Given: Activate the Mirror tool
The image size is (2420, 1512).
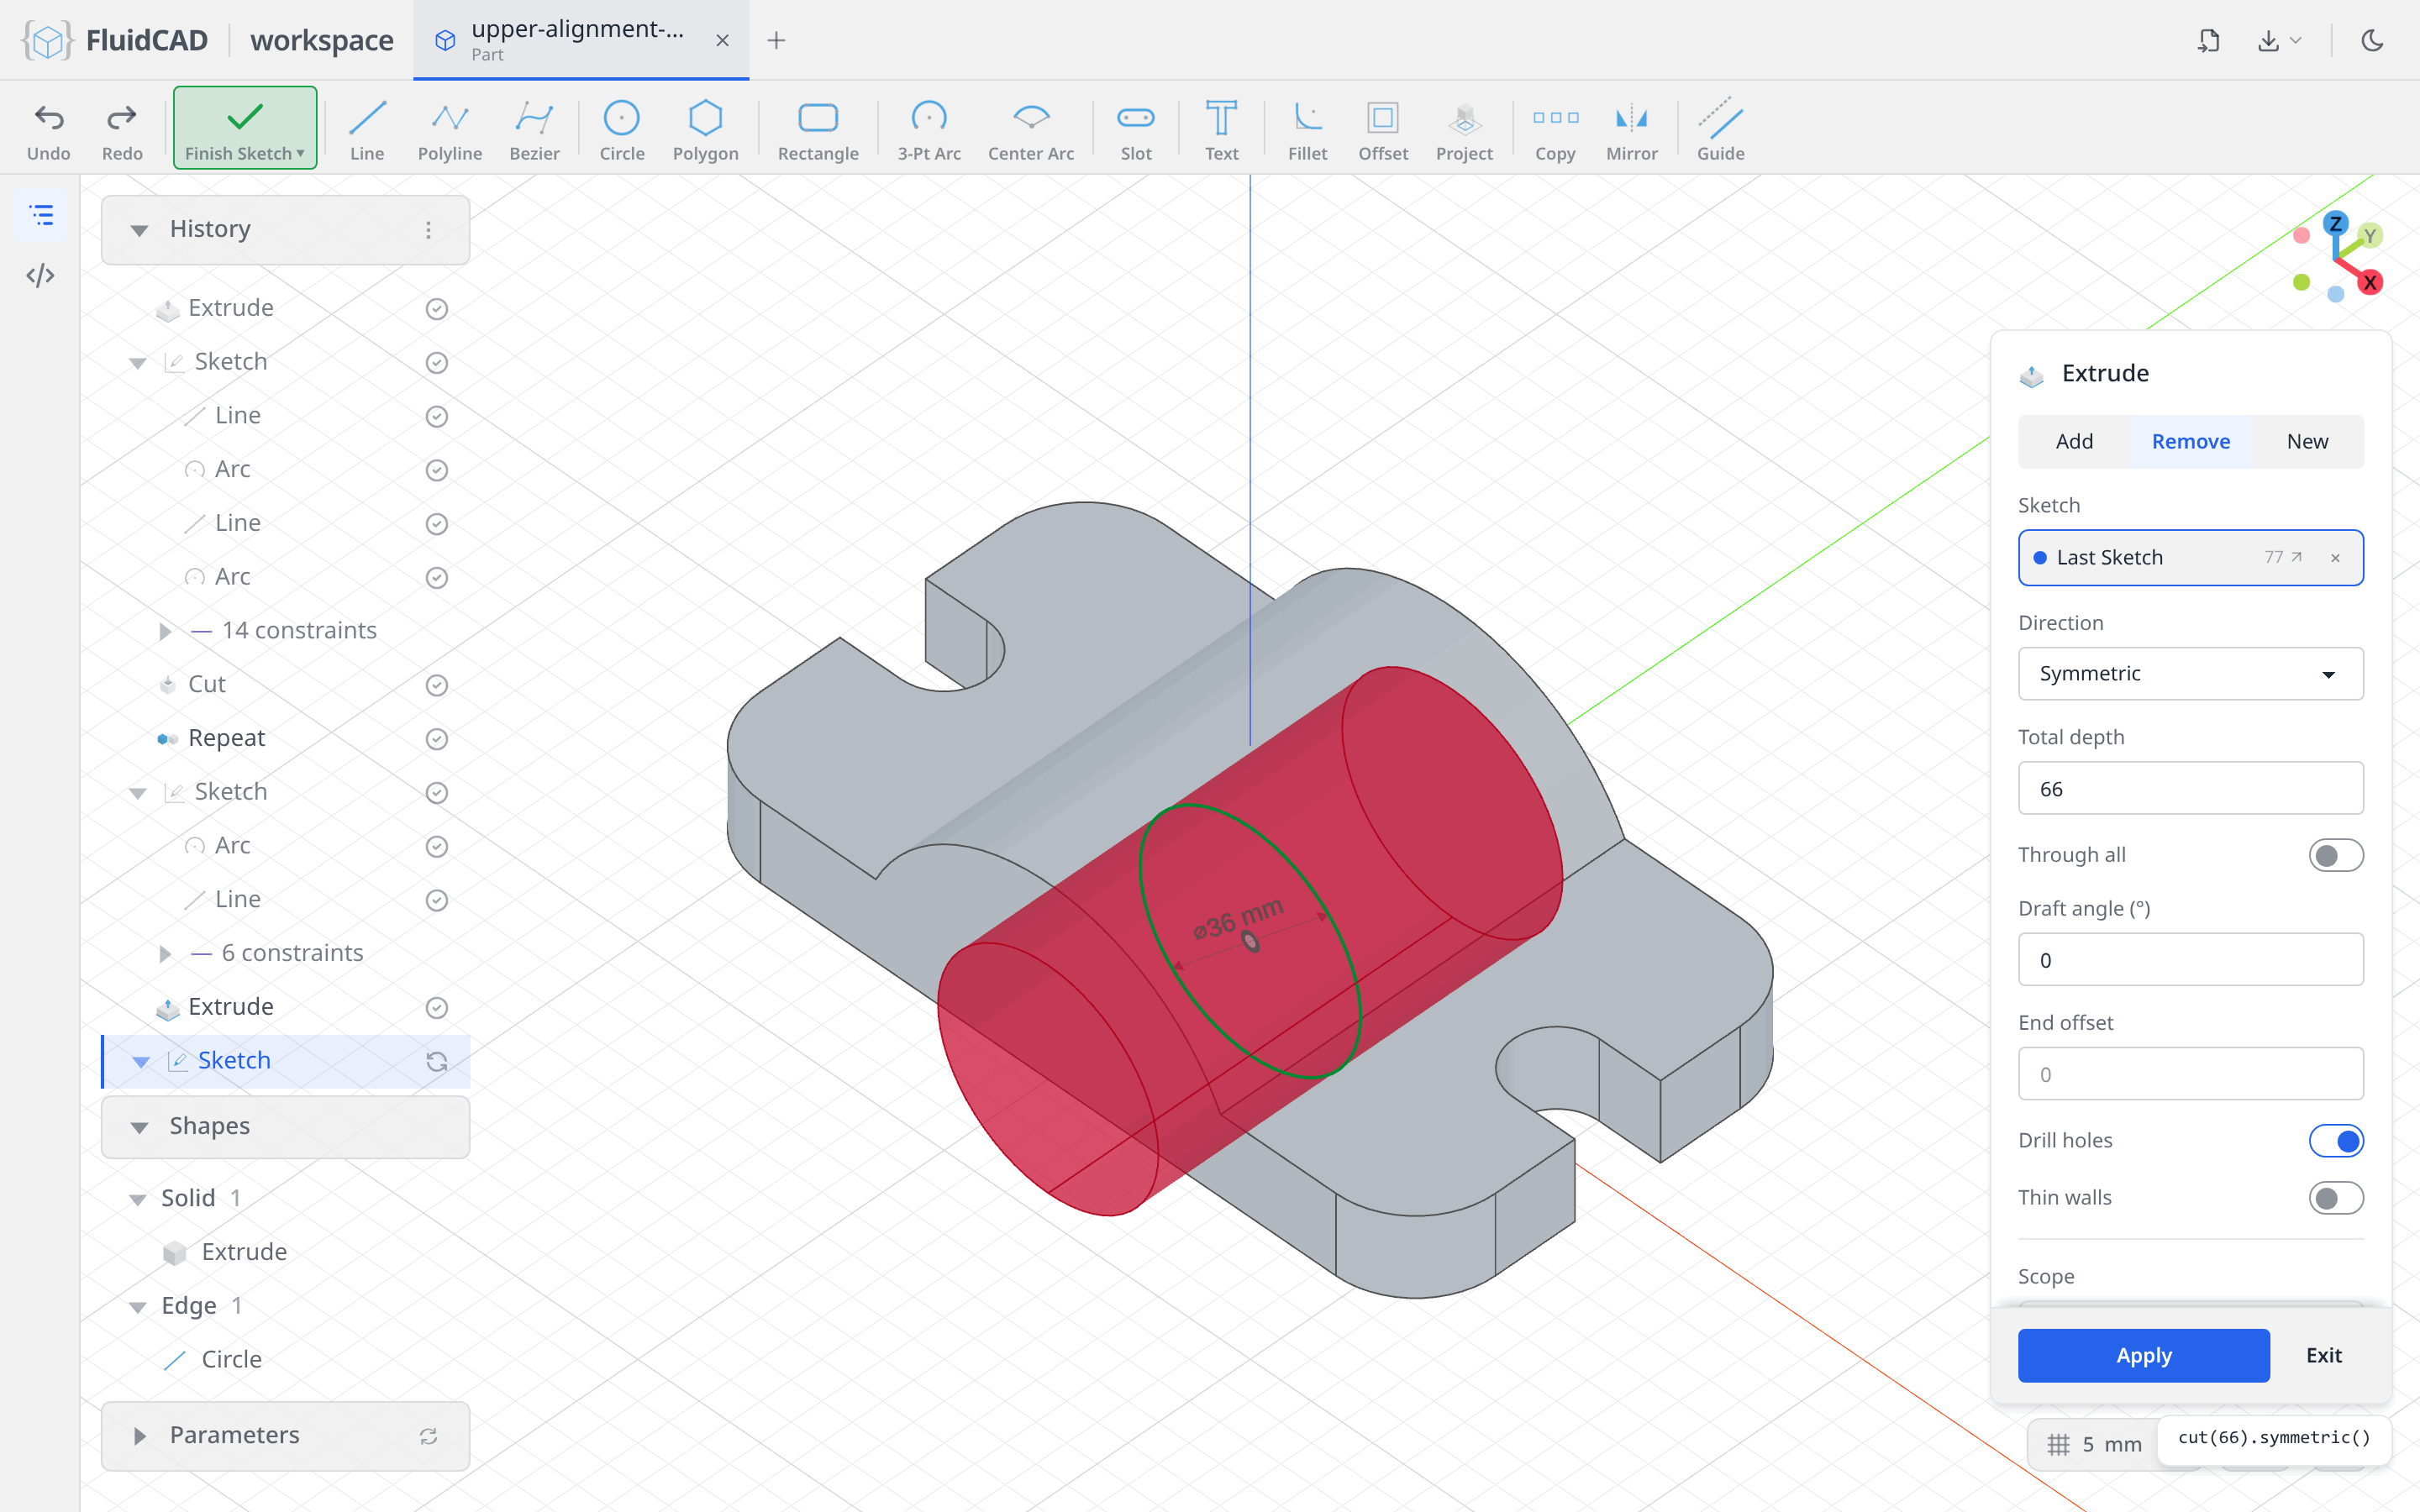Looking at the screenshot, I should [x=1632, y=129].
